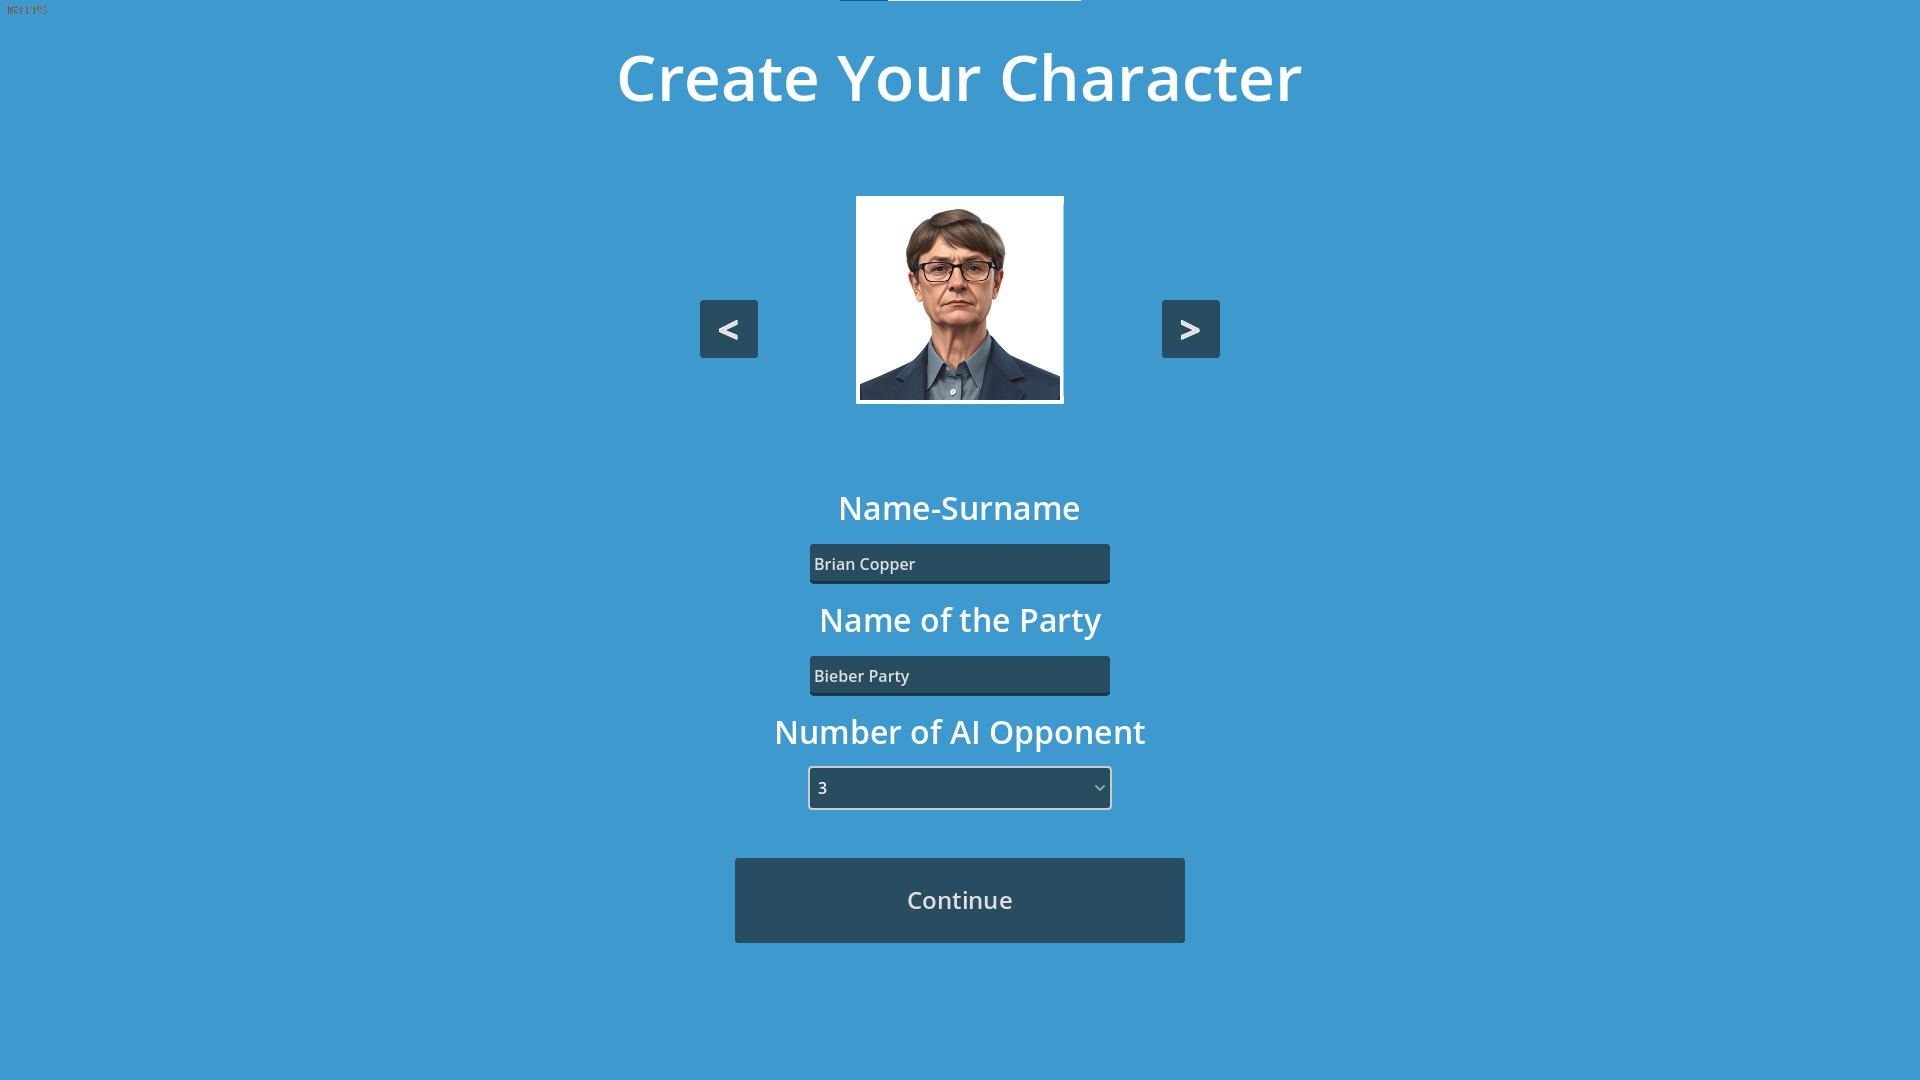Click the glasses on the character portrait
This screenshot has width=1920, height=1080.
pyautogui.click(x=956, y=270)
